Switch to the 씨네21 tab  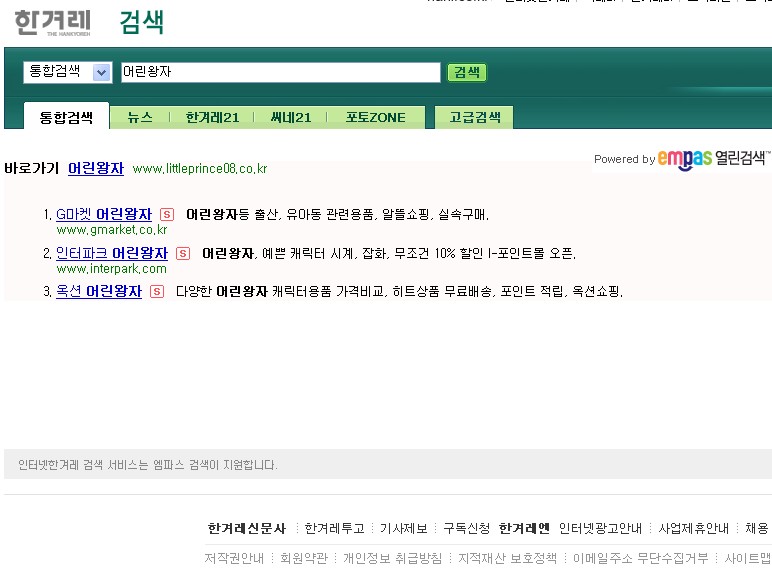(x=290, y=117)
